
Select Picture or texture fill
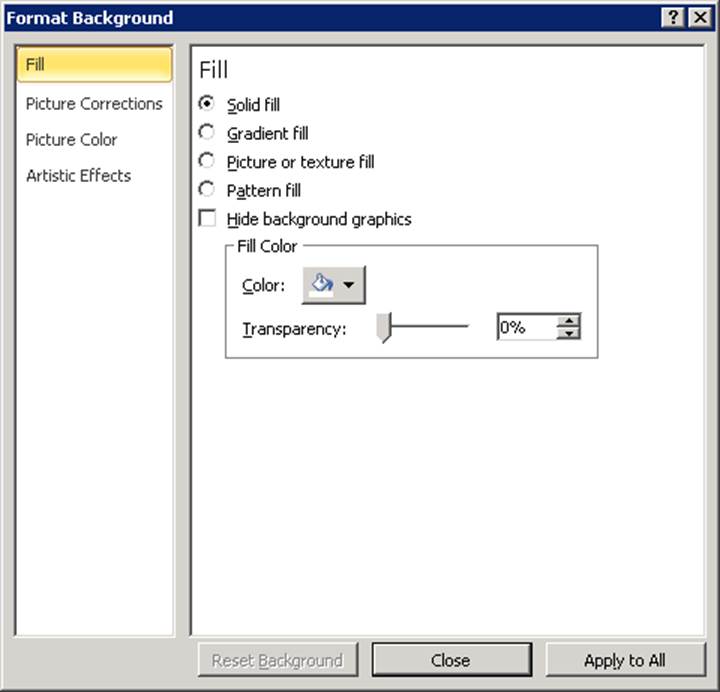(x=207, y=161)
